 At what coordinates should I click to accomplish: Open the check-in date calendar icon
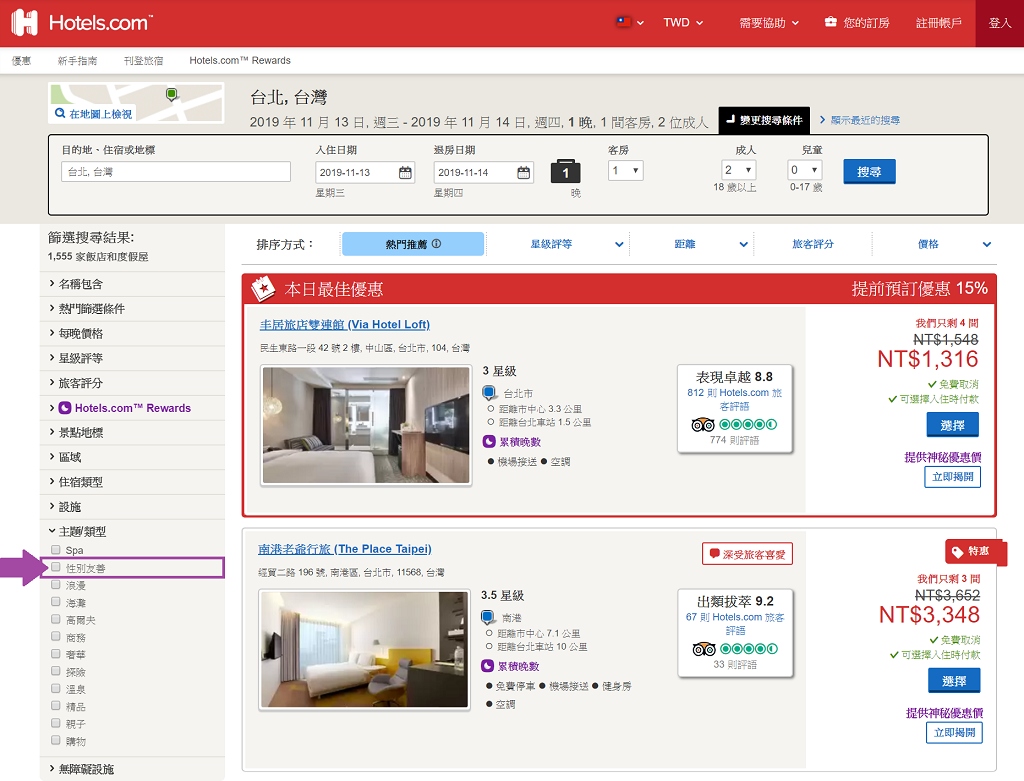click(406, 172)
